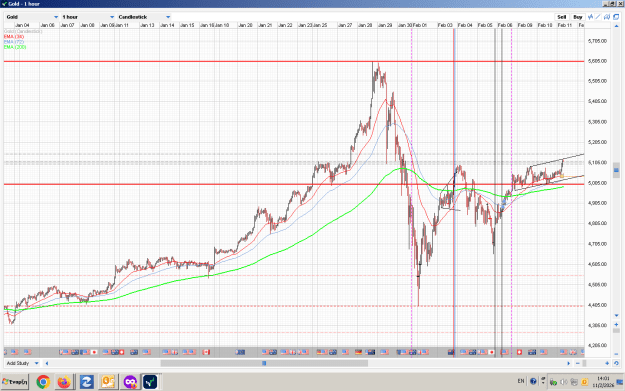Open Google Chrome from the taskbar

43,382
